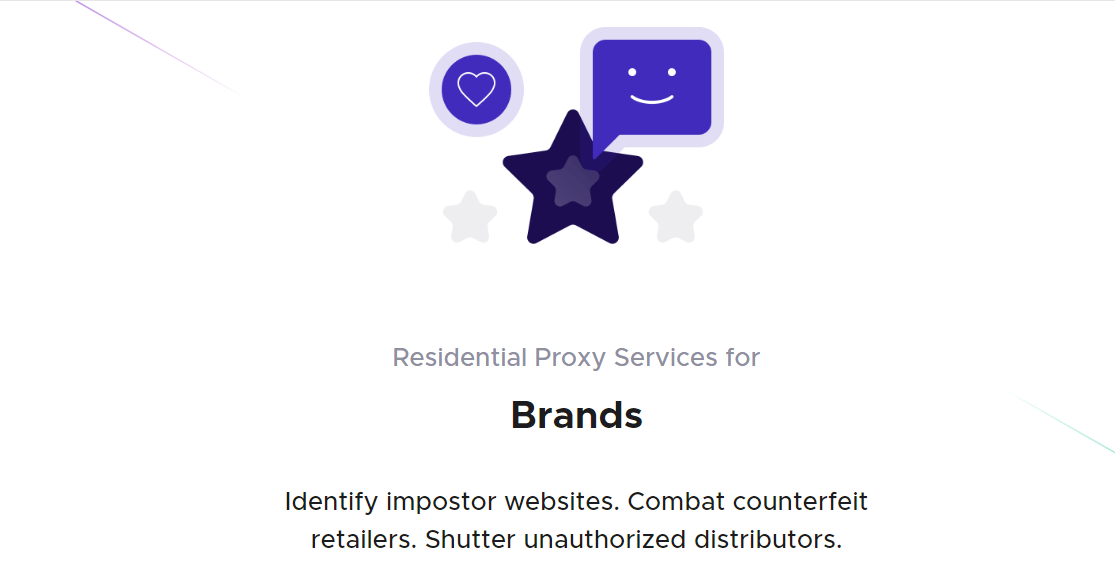Image resolution: width=1115 pixels, height=570 pixels.
Task: Click the right eye of the smiley face
Action: coord(672,72)
